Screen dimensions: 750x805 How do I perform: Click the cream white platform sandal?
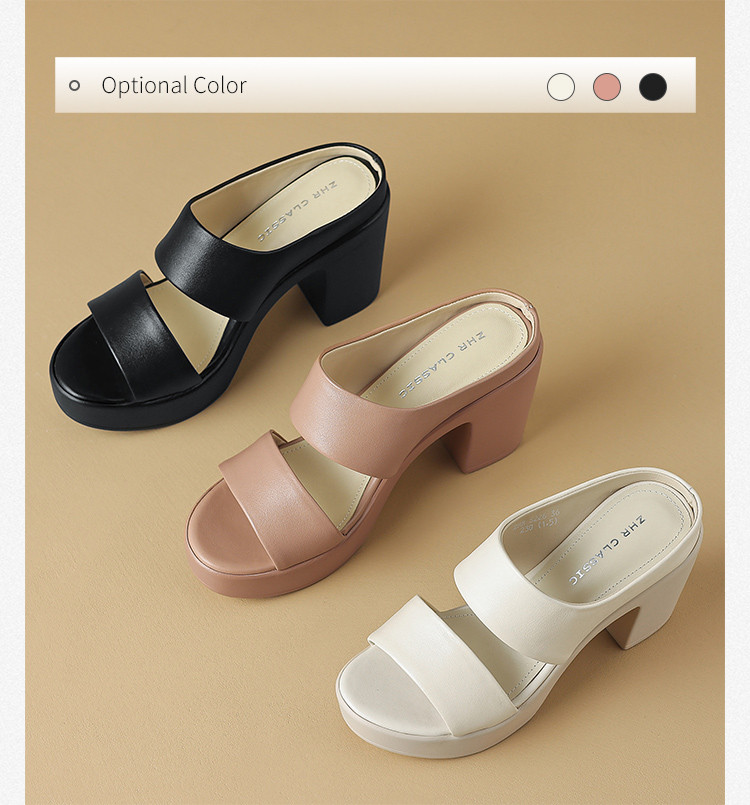(x=520, y=614)
